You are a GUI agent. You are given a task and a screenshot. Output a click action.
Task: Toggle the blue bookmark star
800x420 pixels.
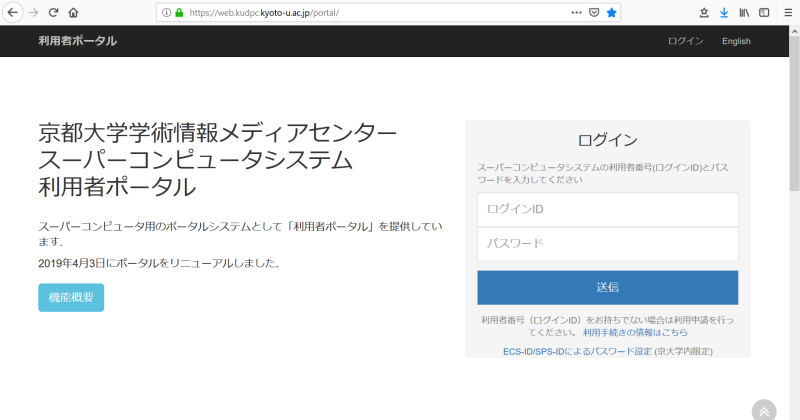coord(612,13)
